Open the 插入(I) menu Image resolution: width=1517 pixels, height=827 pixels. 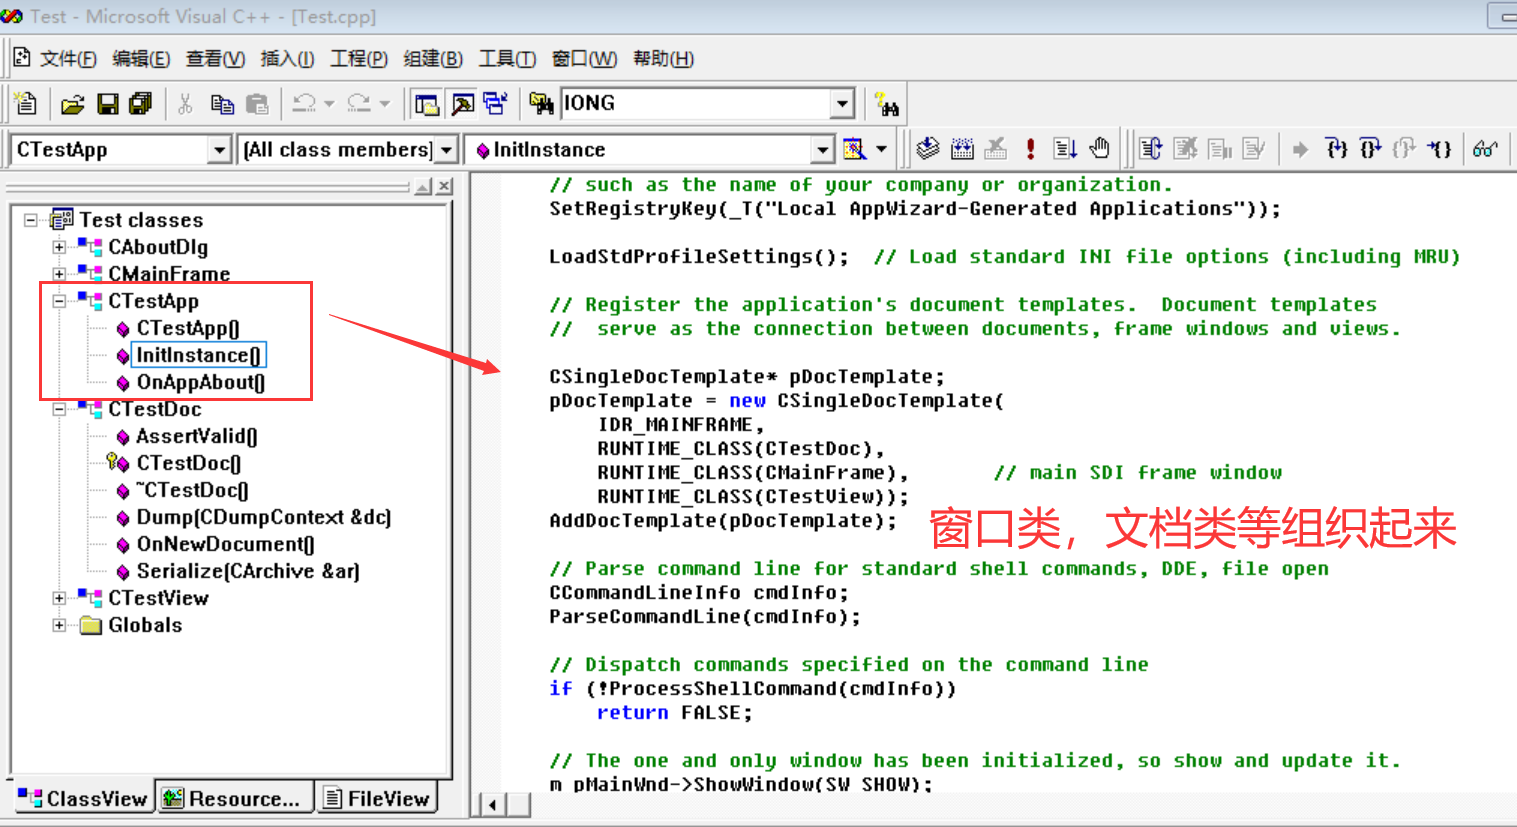pos(287,59)
